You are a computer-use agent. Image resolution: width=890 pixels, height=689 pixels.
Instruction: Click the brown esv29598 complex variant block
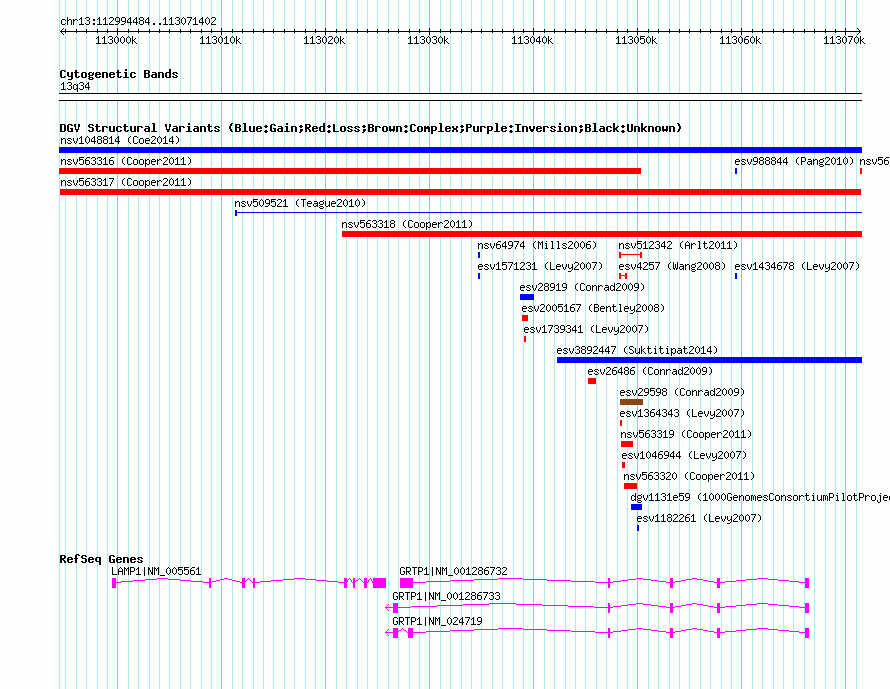(631, 402)
